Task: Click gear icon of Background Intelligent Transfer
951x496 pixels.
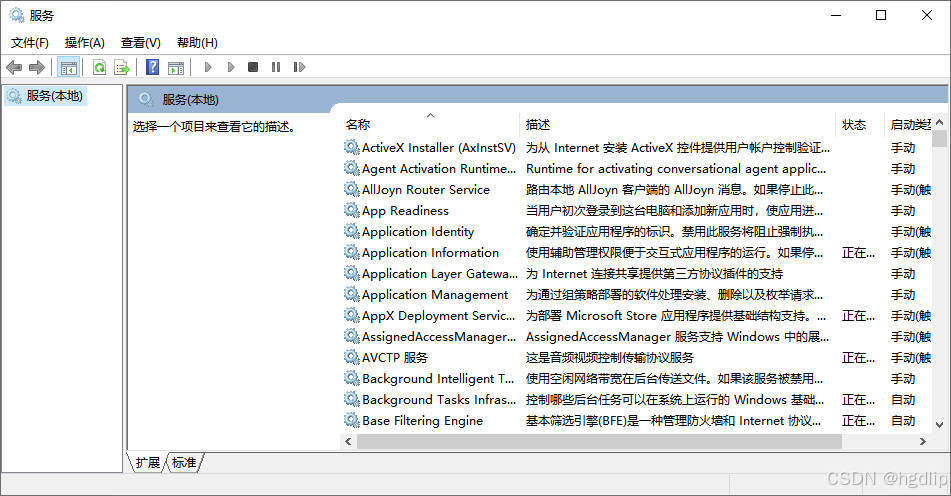Action: tap(352, 378)
